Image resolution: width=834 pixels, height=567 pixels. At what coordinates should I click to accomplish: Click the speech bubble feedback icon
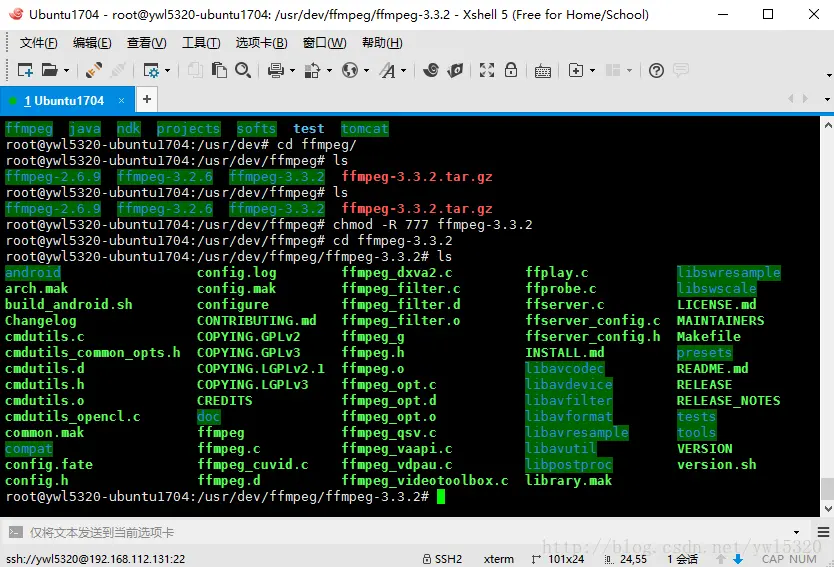681,70
